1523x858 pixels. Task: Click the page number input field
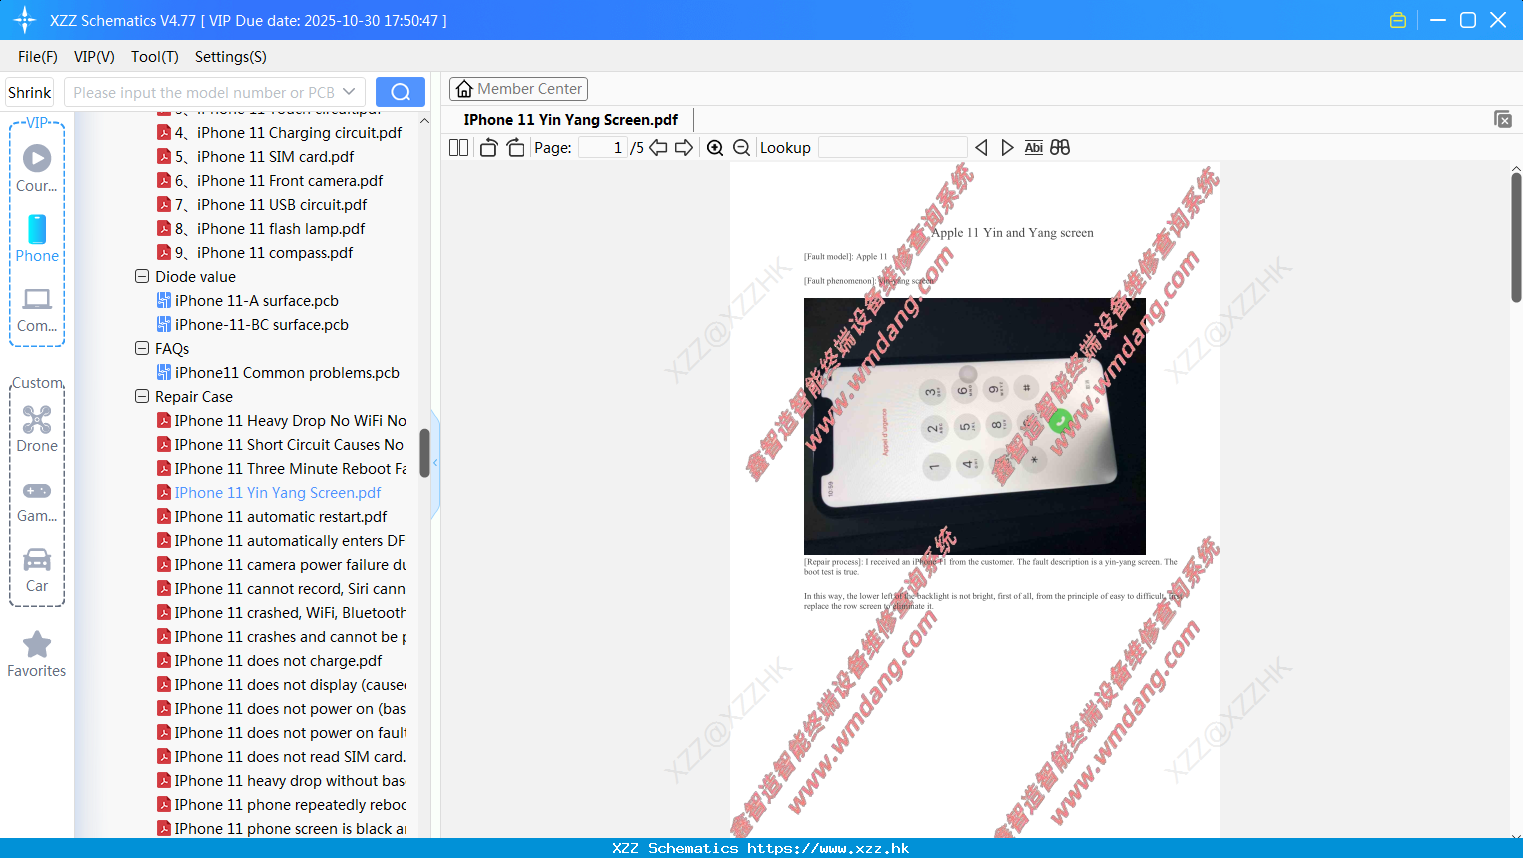[602, 147]
